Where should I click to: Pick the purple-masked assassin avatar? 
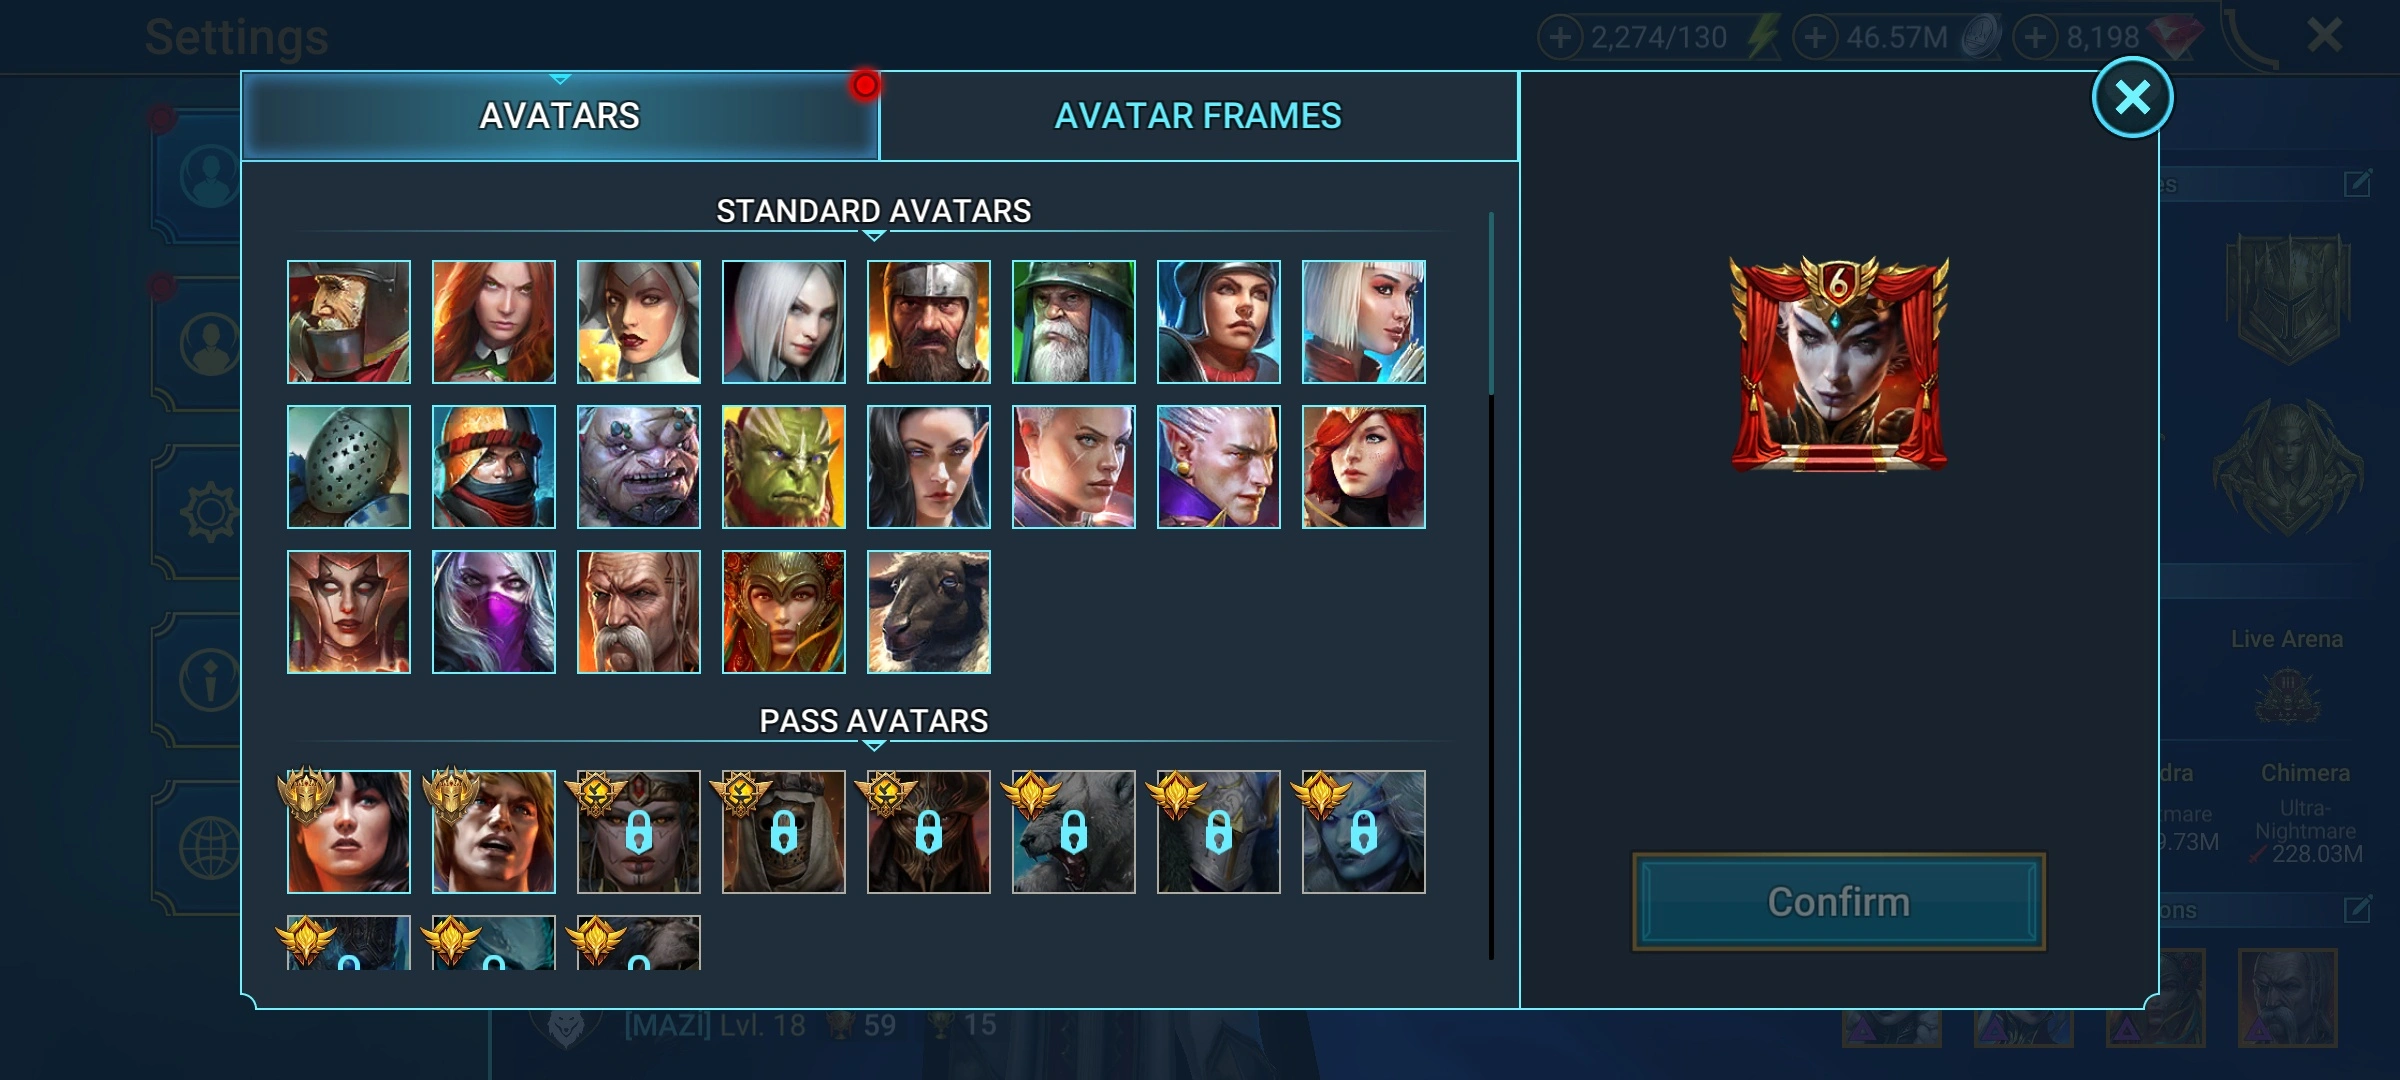point(493,612)
